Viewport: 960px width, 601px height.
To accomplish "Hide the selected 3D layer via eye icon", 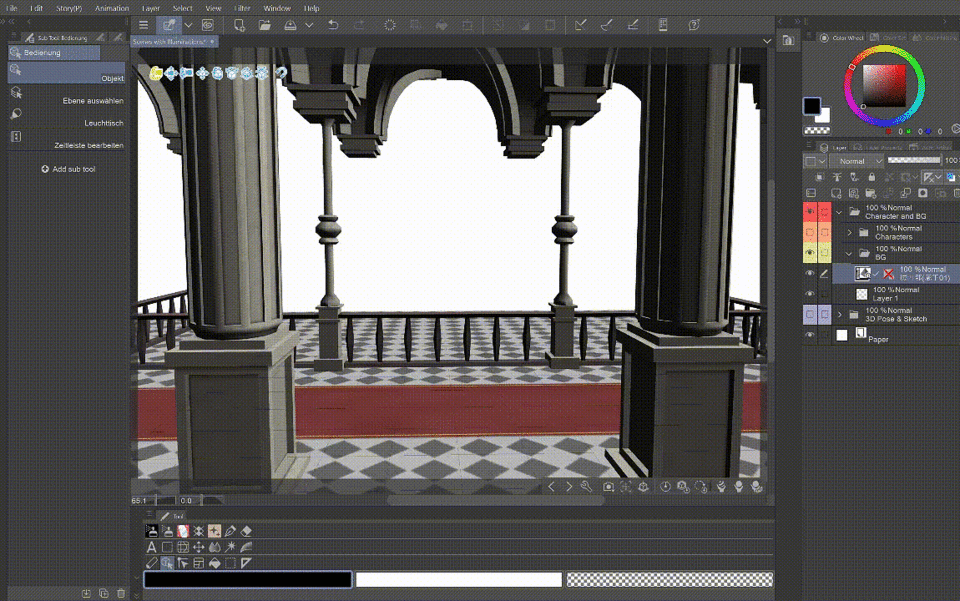I will coord(809,274).
